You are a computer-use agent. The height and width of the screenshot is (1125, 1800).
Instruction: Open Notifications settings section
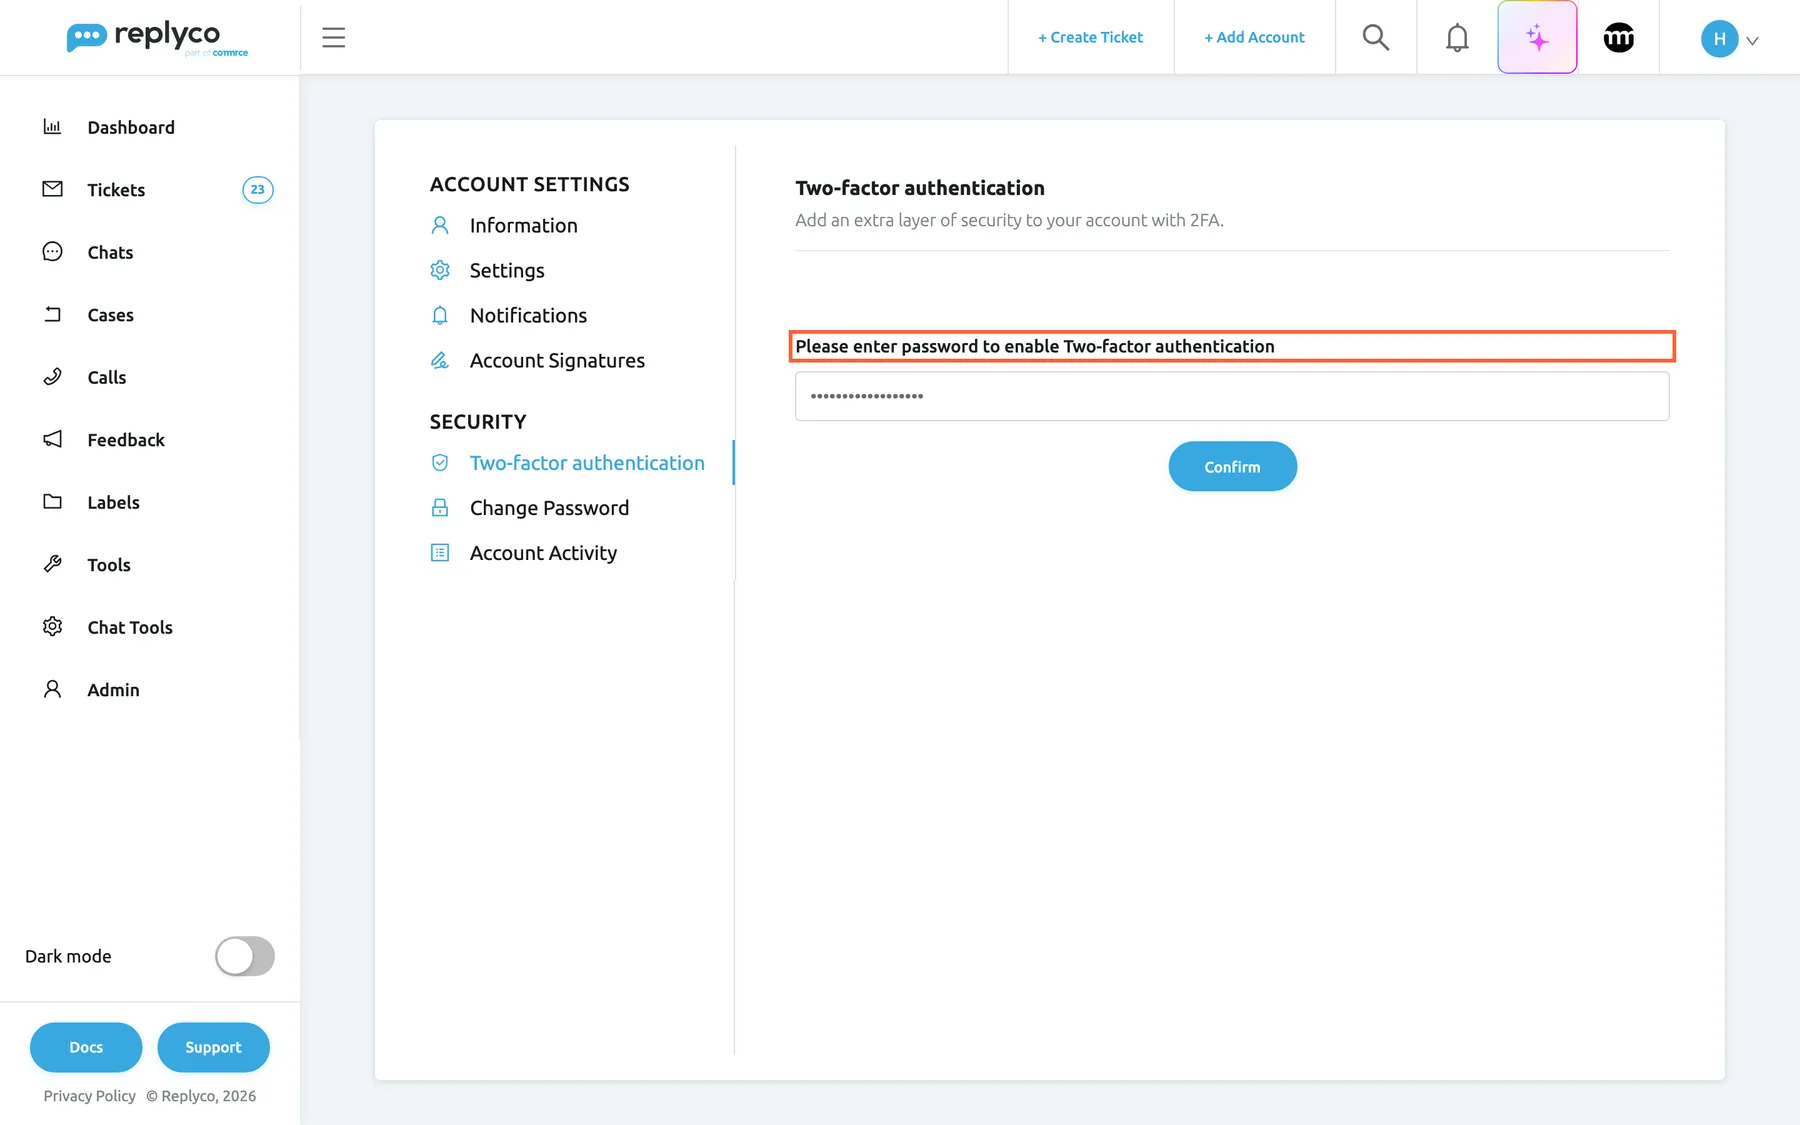coord(528,316)
